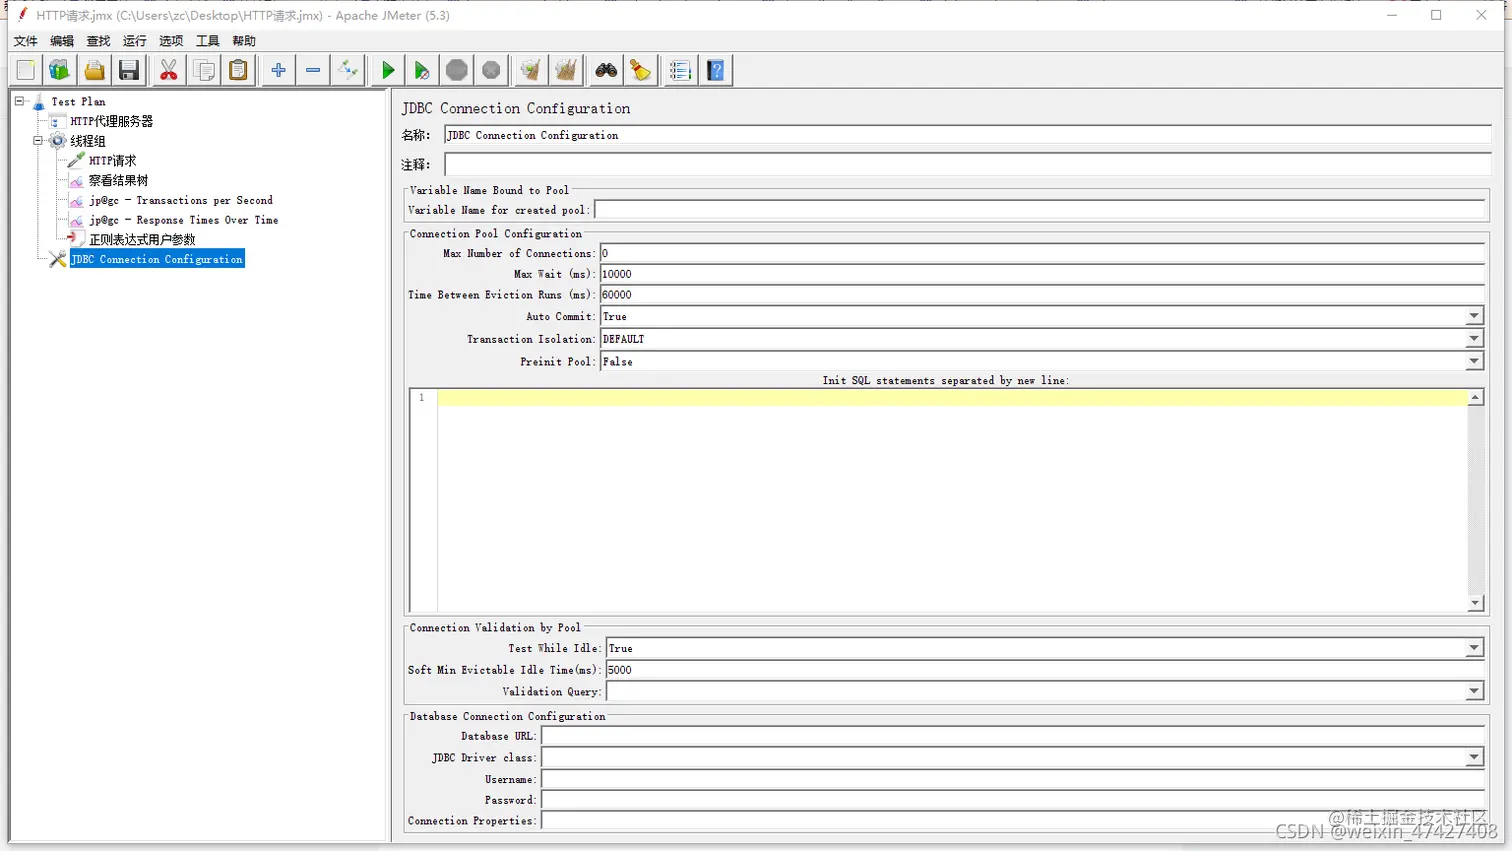Click the Username field
1512x851 pixels.
click(x=1012, y=780)
